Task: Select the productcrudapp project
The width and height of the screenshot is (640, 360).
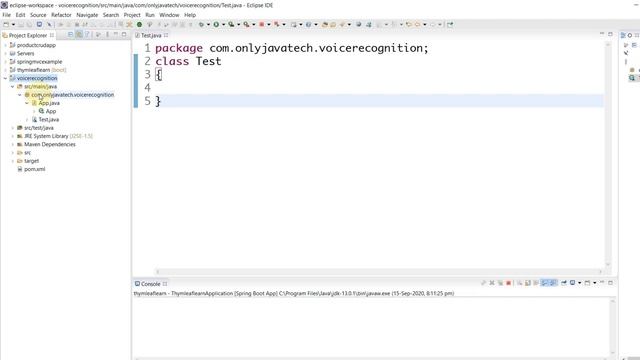Action: click(x=36, y=45)
